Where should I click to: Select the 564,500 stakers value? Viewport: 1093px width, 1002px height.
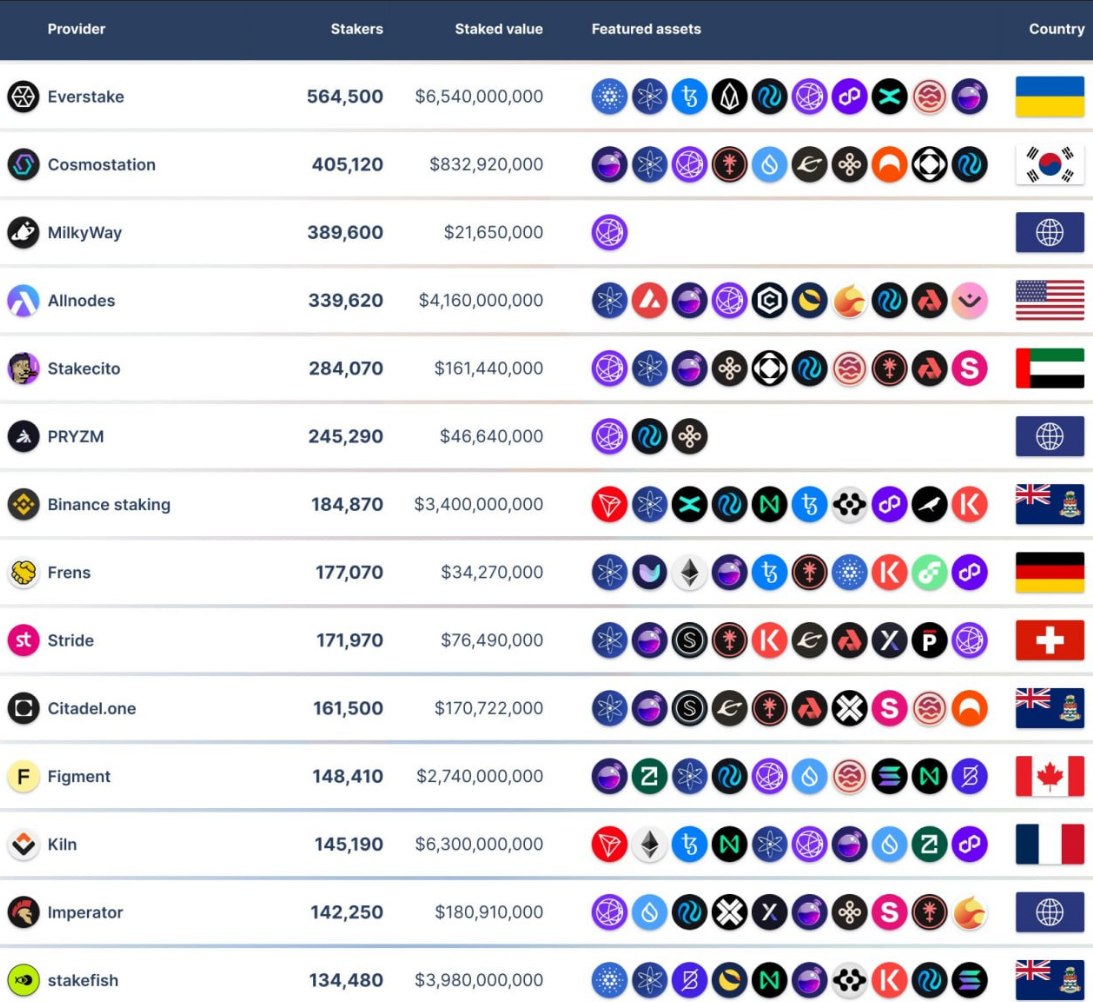pyautogui.click(x=345, y=96)
